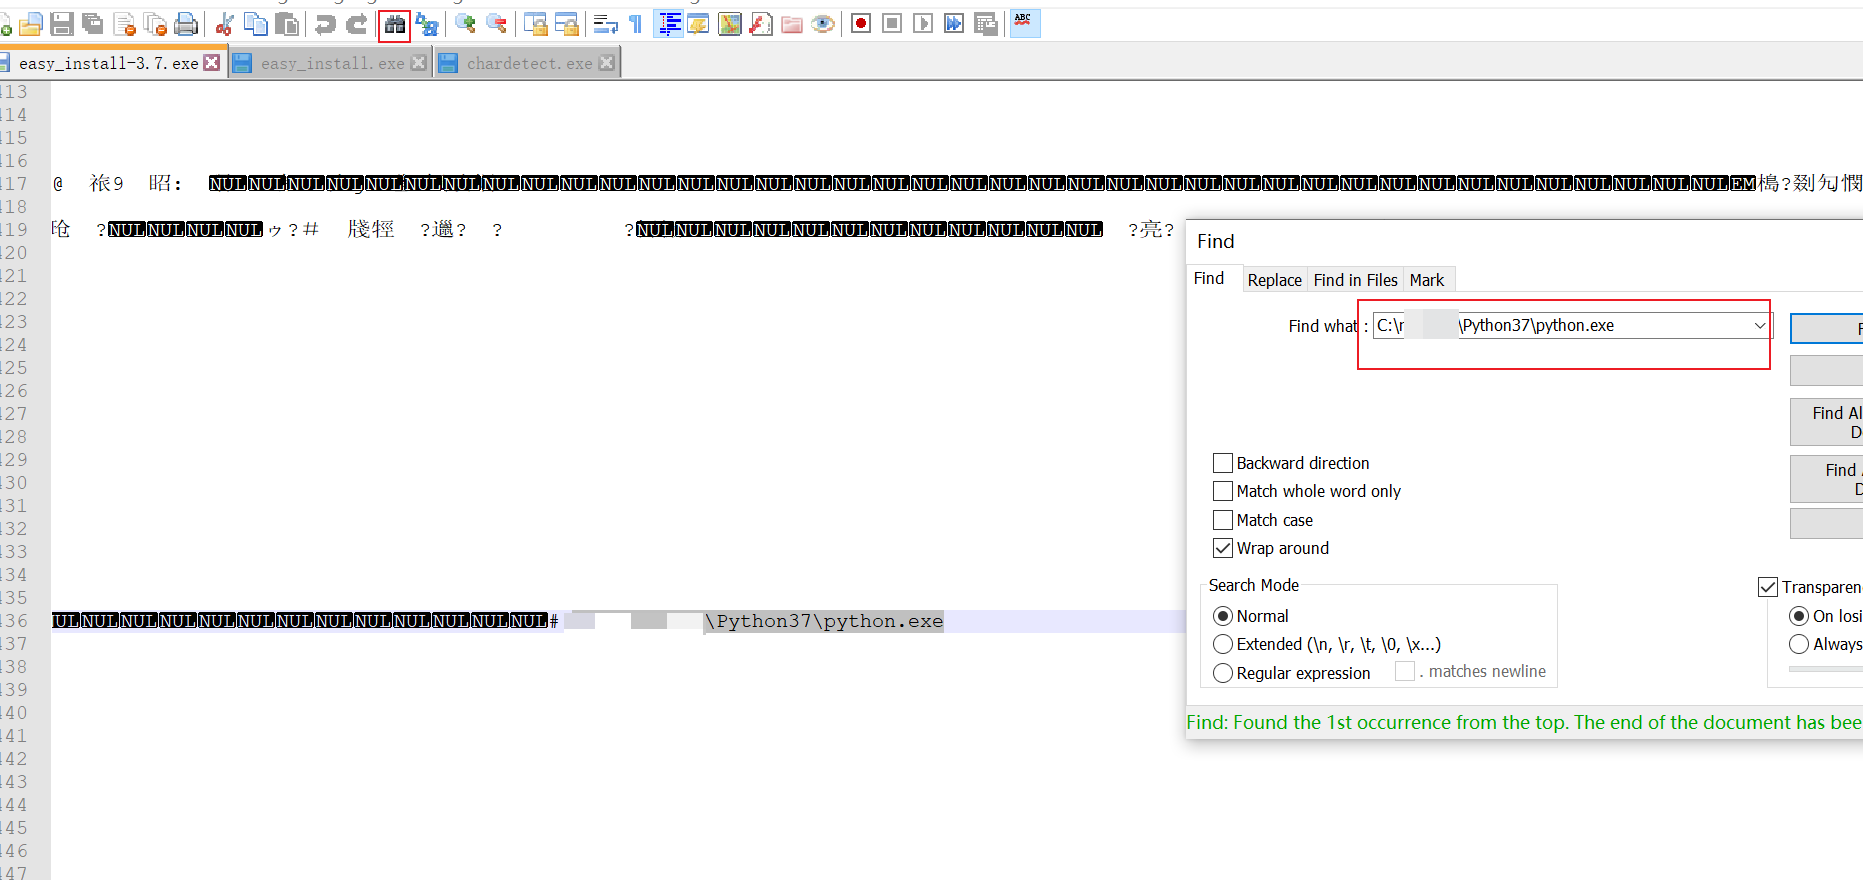Close the easy_install.exe tab
The height and width of the screenshot is (880, 1863).
click(x=419, y=62)
